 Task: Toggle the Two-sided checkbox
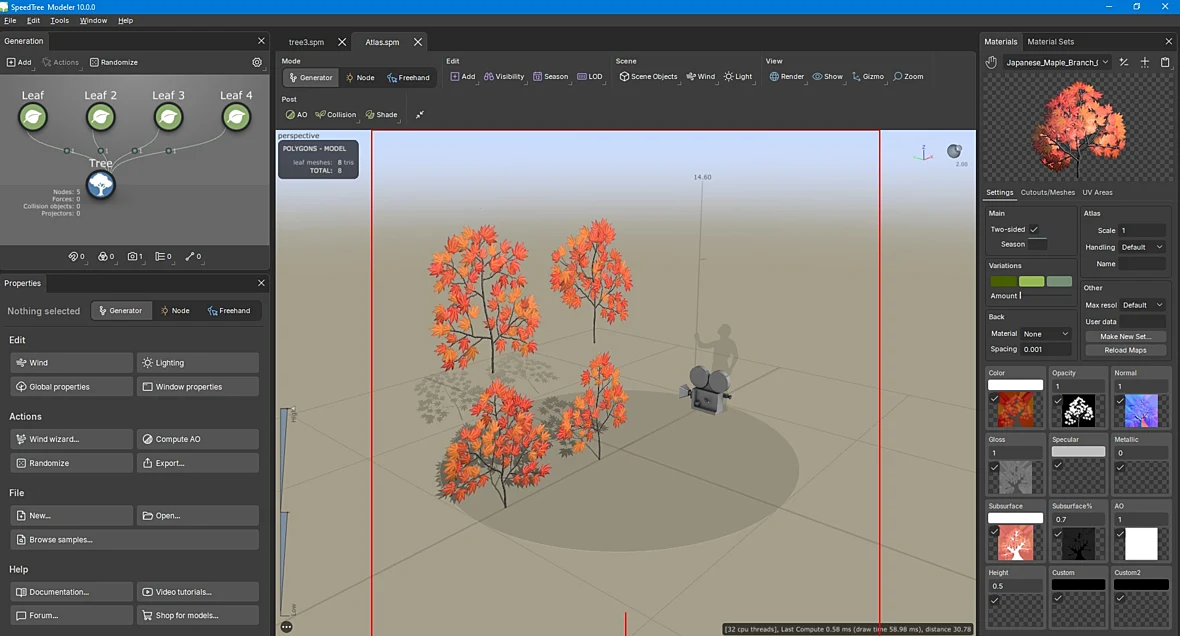tap(1034, 230)
